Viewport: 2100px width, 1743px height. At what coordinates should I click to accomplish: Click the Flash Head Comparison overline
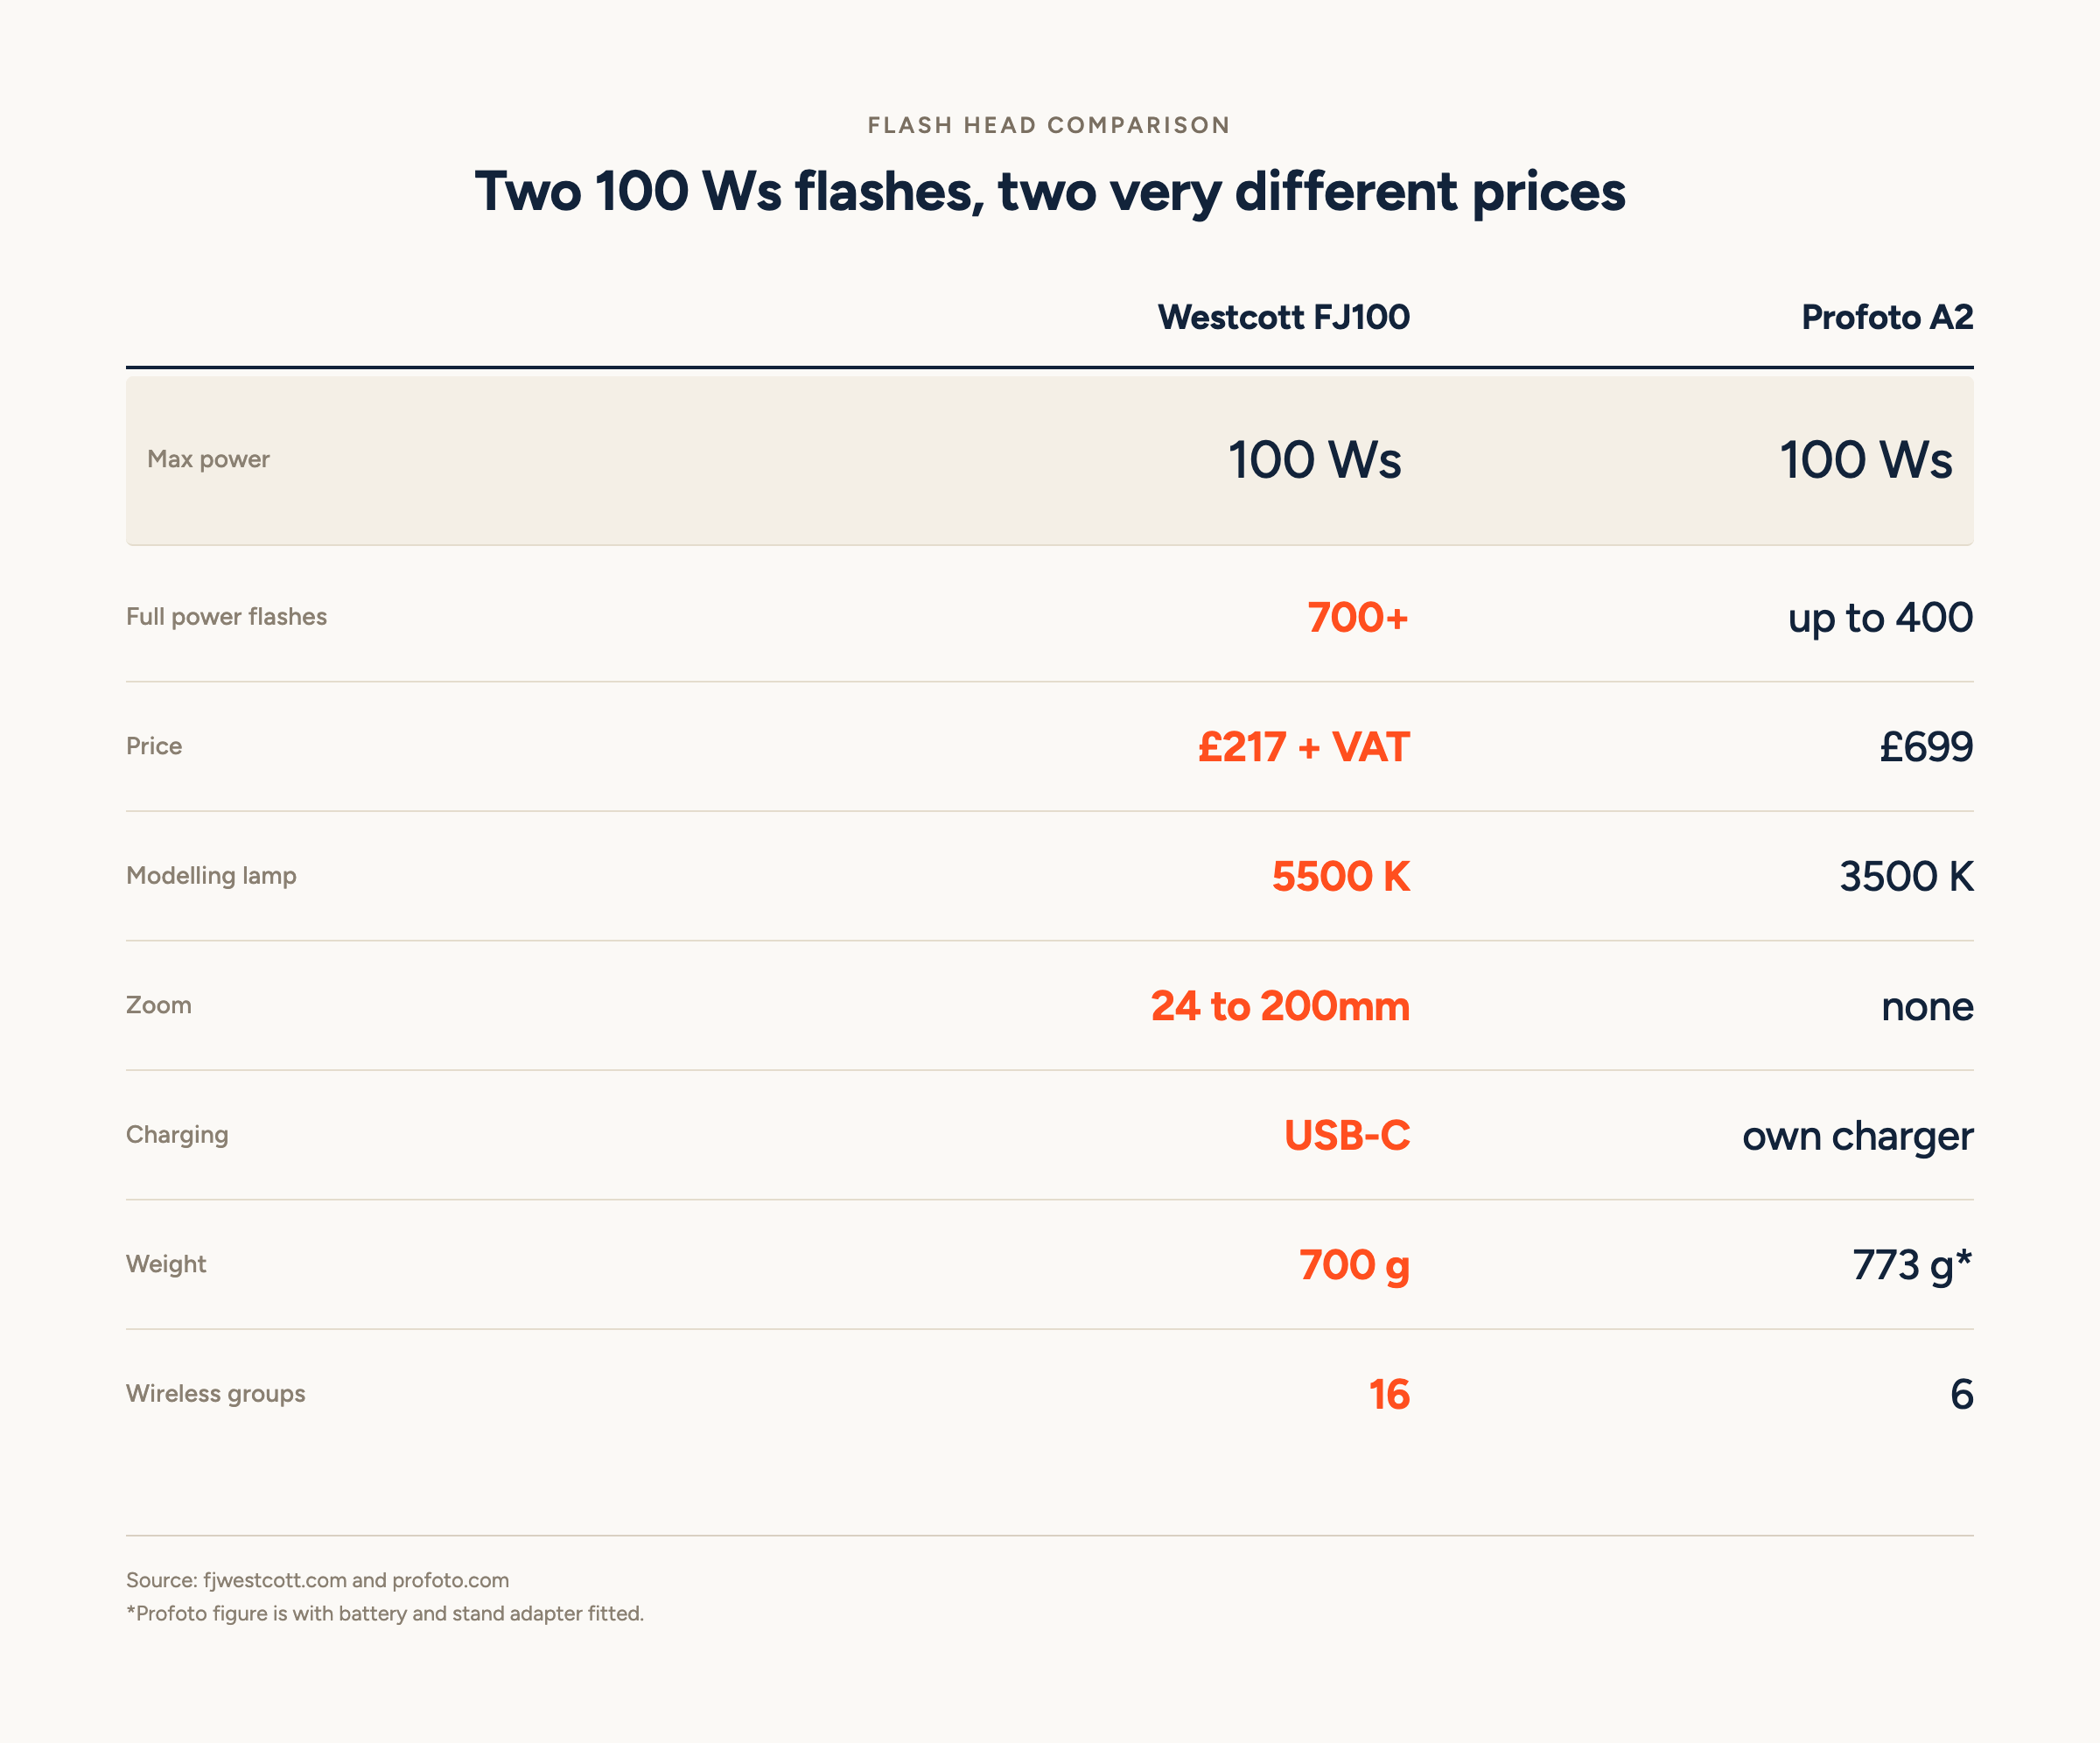click(x=1049, y=125)
